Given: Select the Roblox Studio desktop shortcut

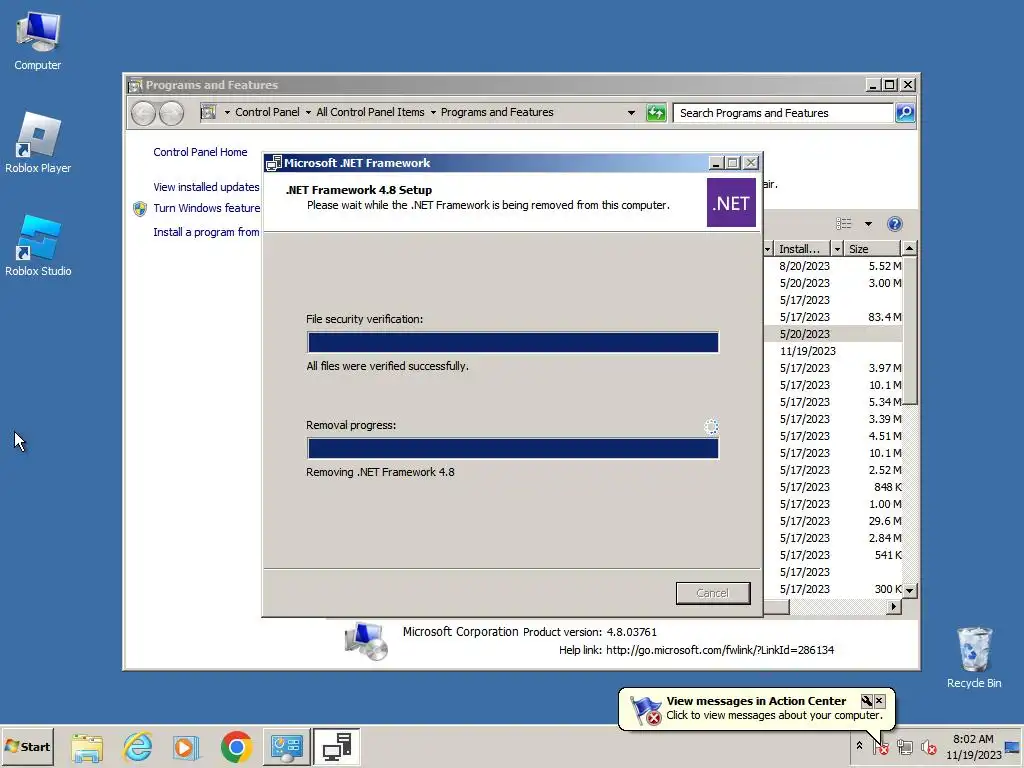Looking at the screenshot, I should tap(38, 245).
